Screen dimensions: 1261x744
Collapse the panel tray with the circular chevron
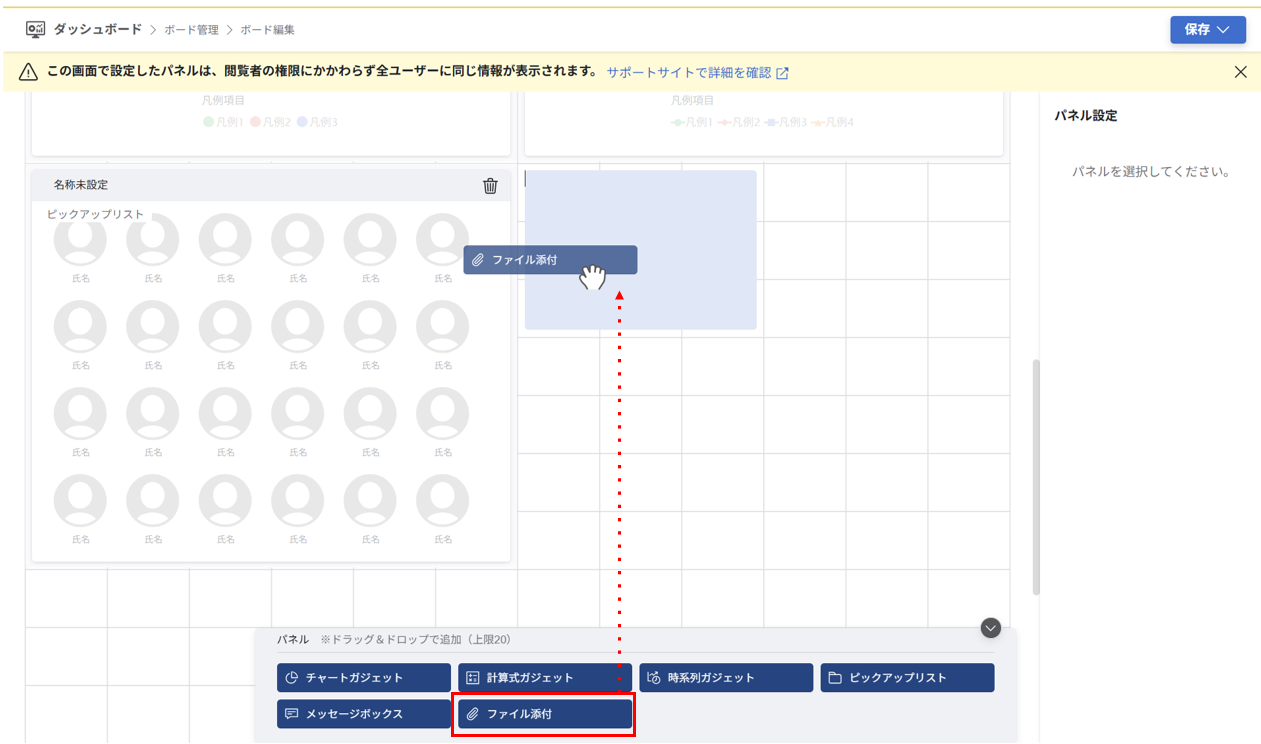pos(990,627)
